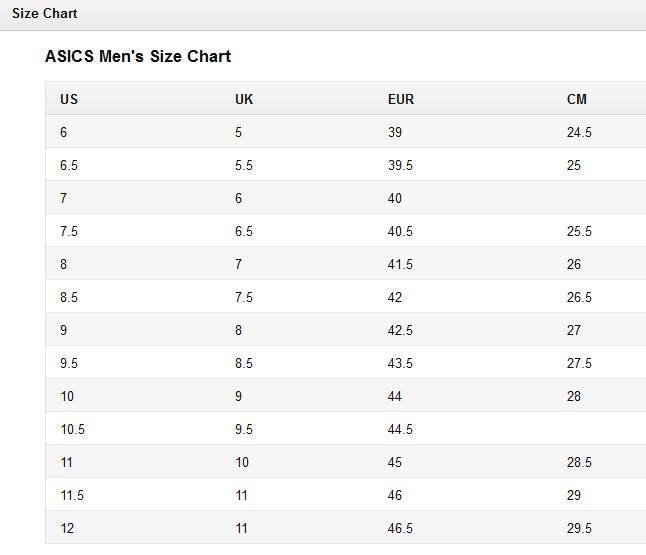Image resolution: width=646 pixels, height=555 pixels.
Task: Click the EUR column header
Action: tap(401, 99)
